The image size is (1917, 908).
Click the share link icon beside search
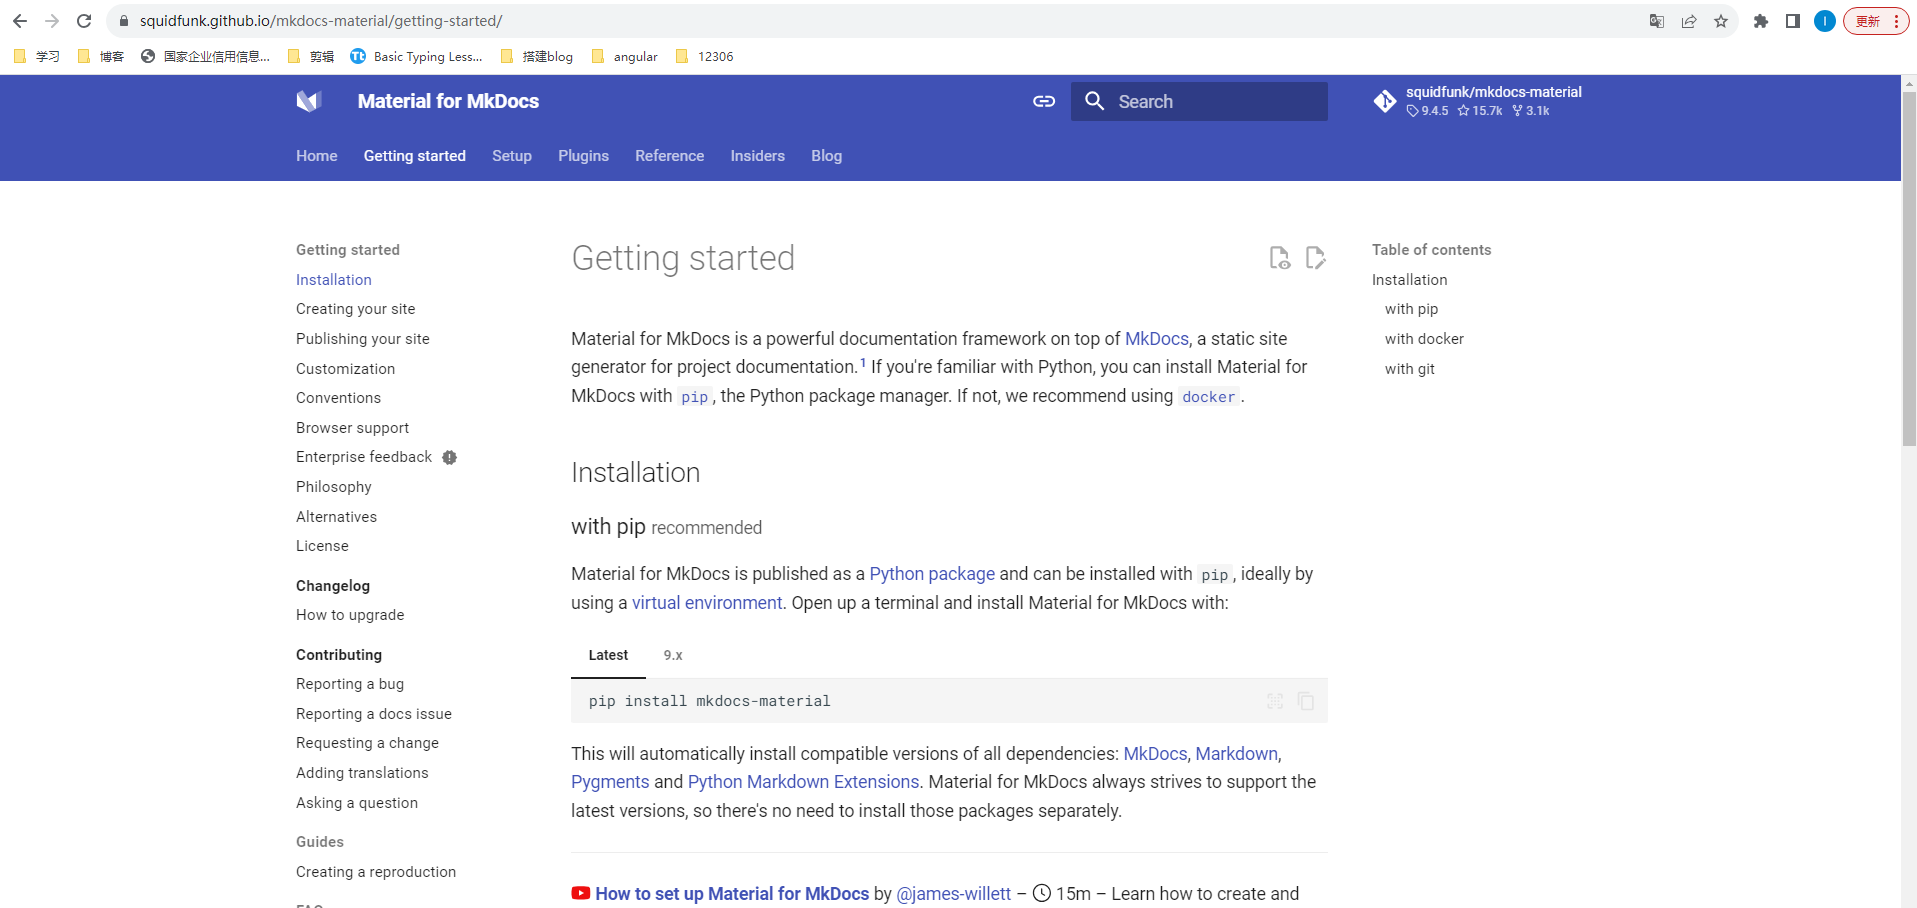click(x=1044, y=101)
